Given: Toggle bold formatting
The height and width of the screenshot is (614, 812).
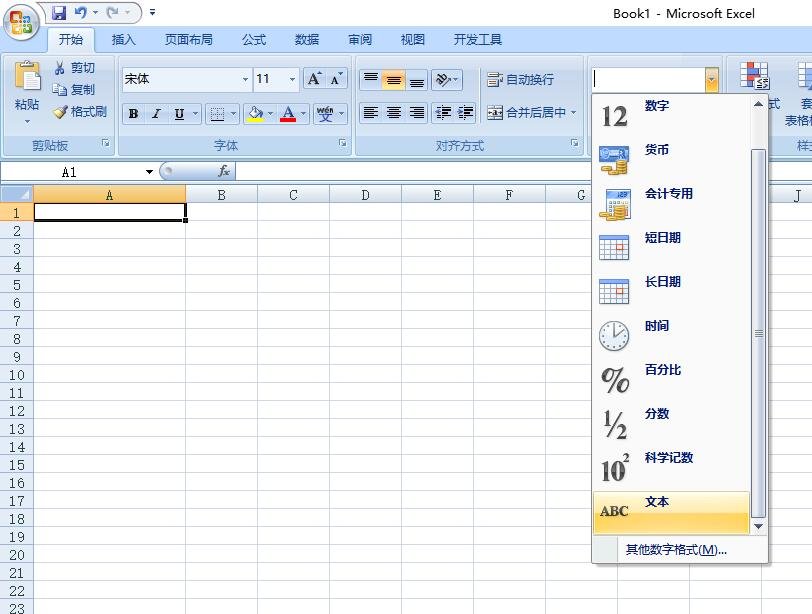Looking at the screenshot, I should (x=133, y=113).
